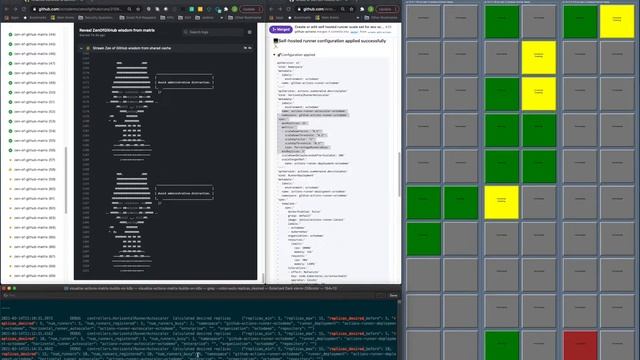Click Done in the terminal find bar
This screenshot has width=640, height=360.
[x=393, y=296]
